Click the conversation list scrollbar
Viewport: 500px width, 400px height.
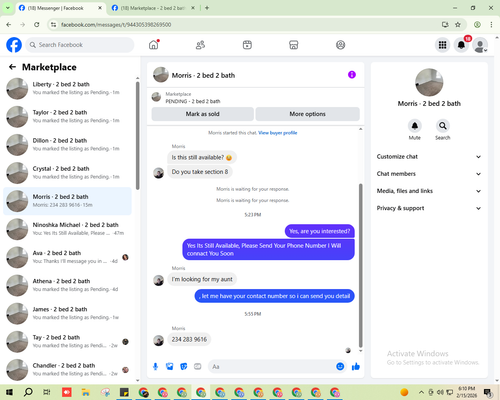tap(138, 136)
